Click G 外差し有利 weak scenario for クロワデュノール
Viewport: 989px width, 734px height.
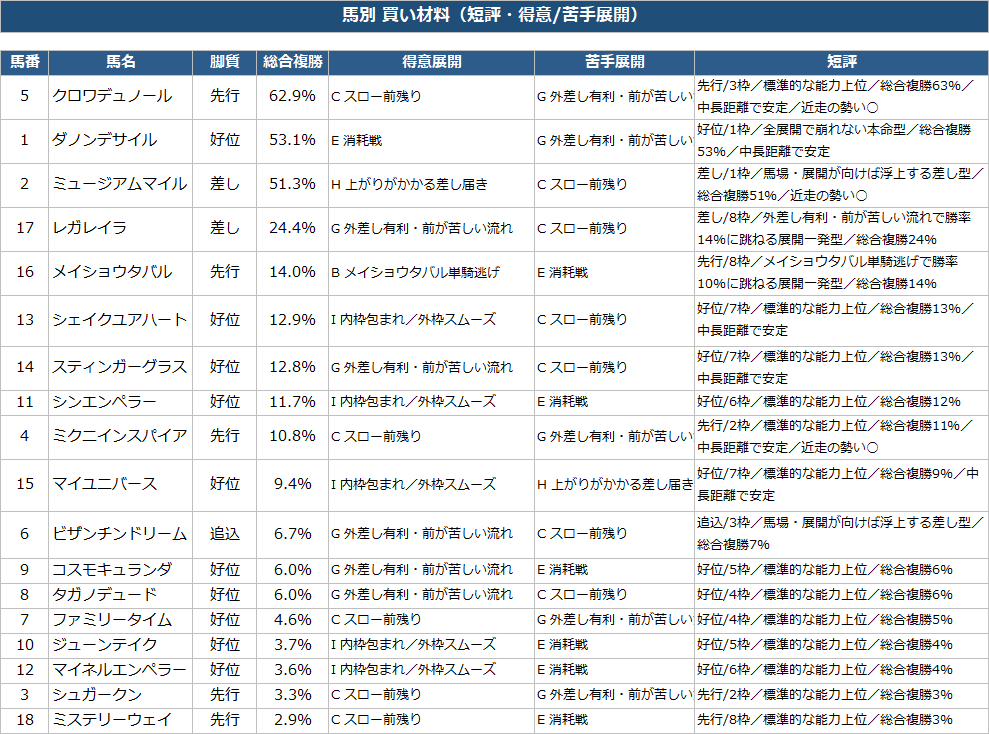pyautogui.click(x=615, y=96)
